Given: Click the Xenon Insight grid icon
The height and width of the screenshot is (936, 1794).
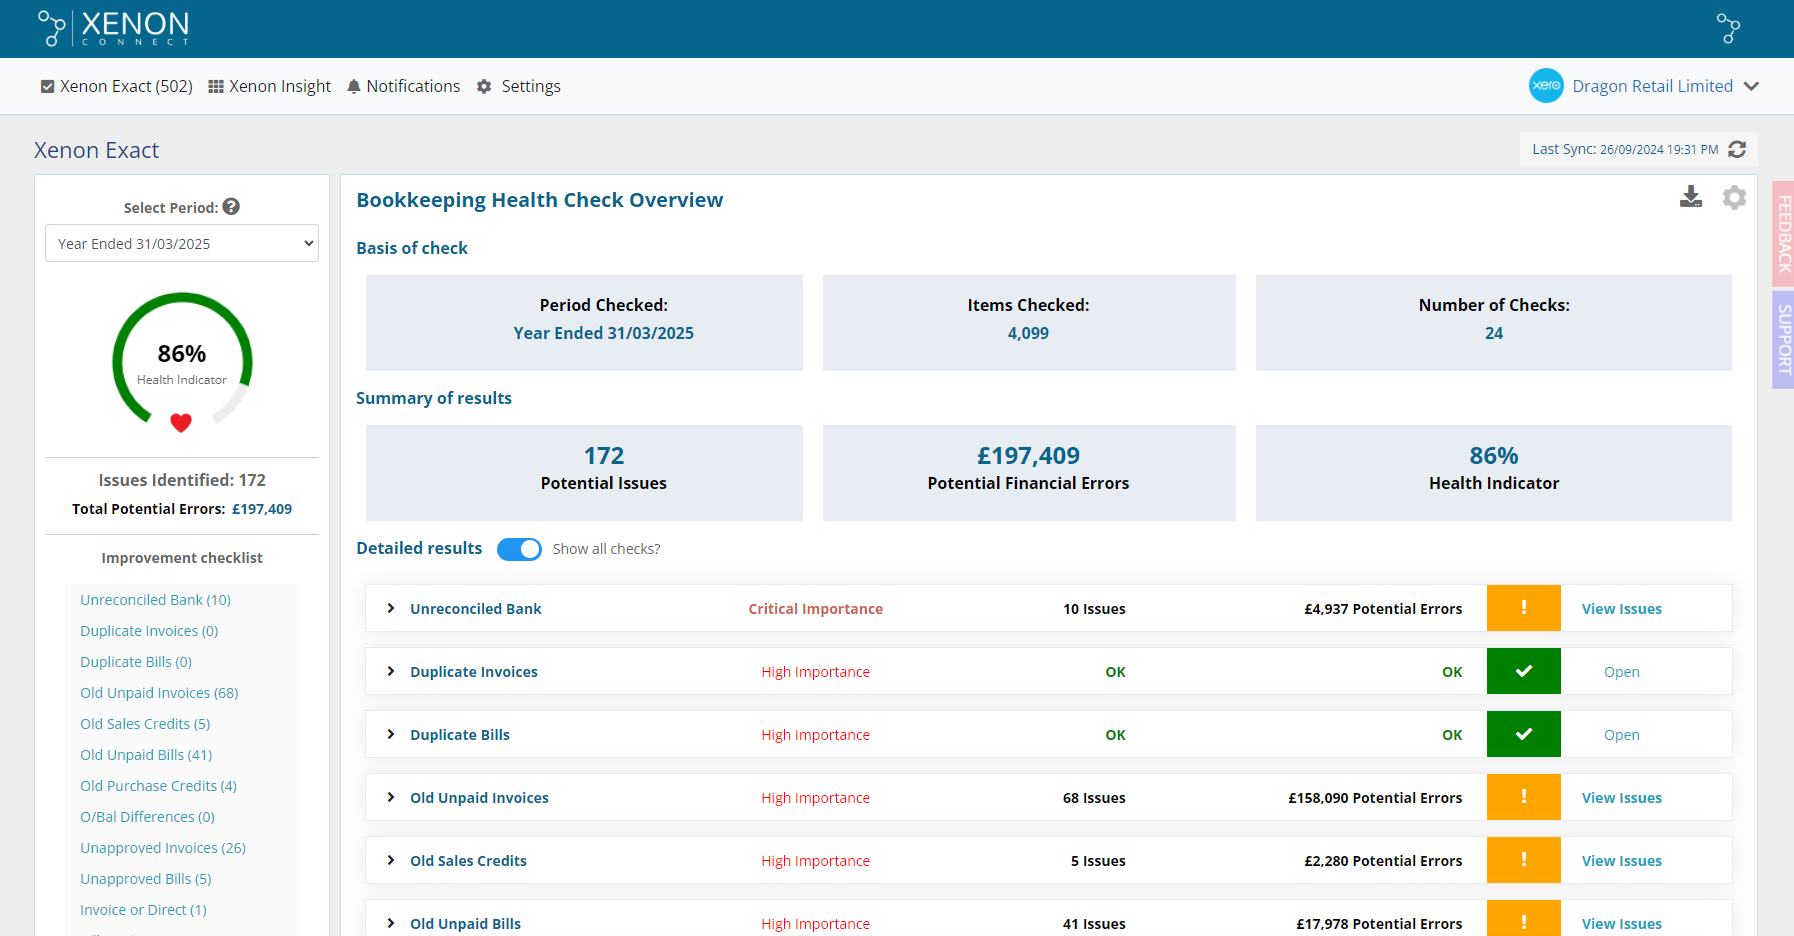Looking at the screenshot, I should [x=216, y=87].
